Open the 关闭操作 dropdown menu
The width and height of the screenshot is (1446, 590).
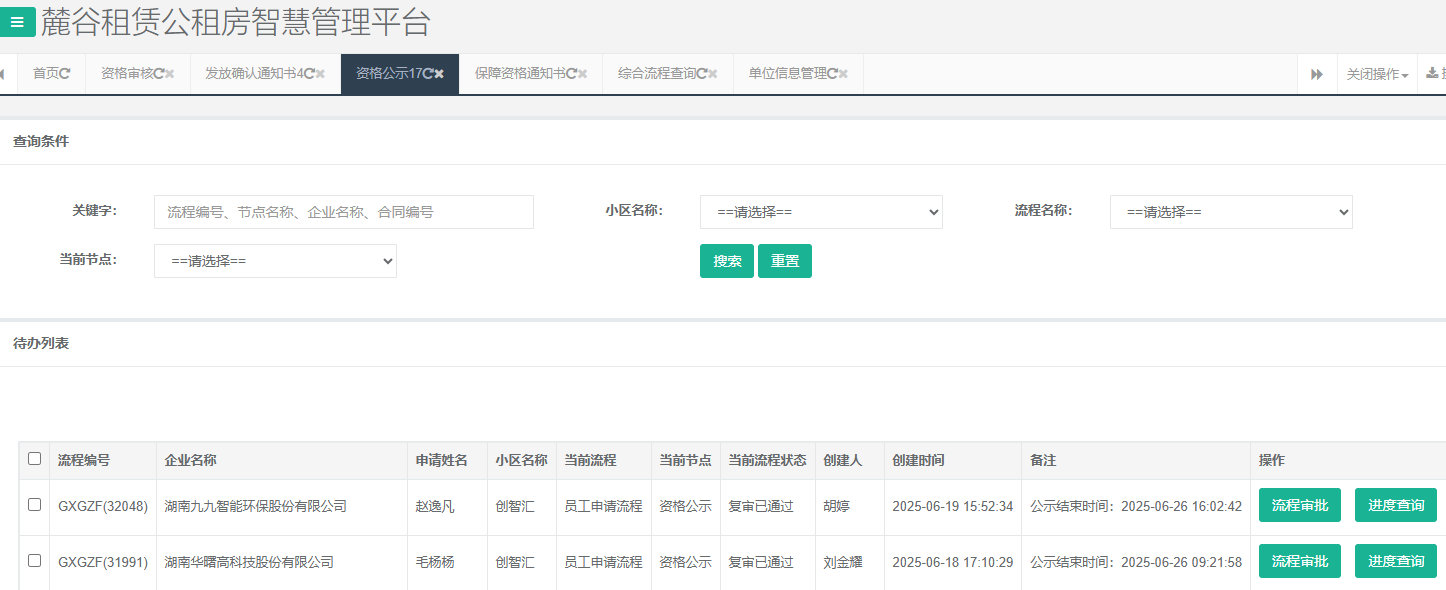click(1377, 74)
